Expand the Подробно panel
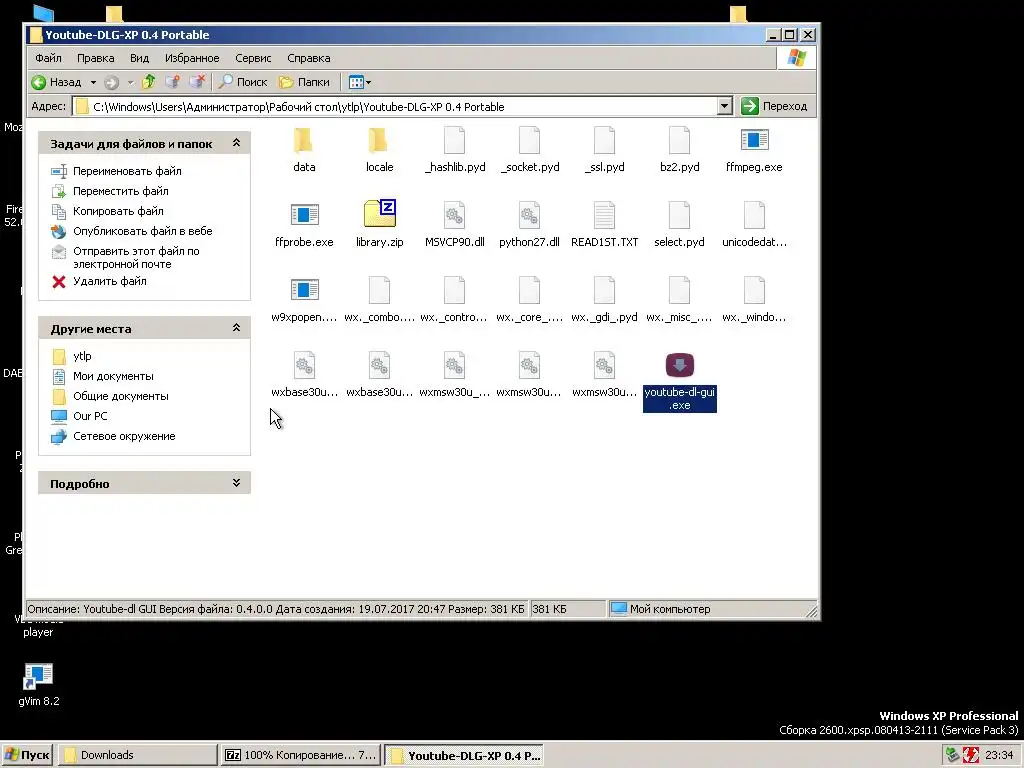 236,483
